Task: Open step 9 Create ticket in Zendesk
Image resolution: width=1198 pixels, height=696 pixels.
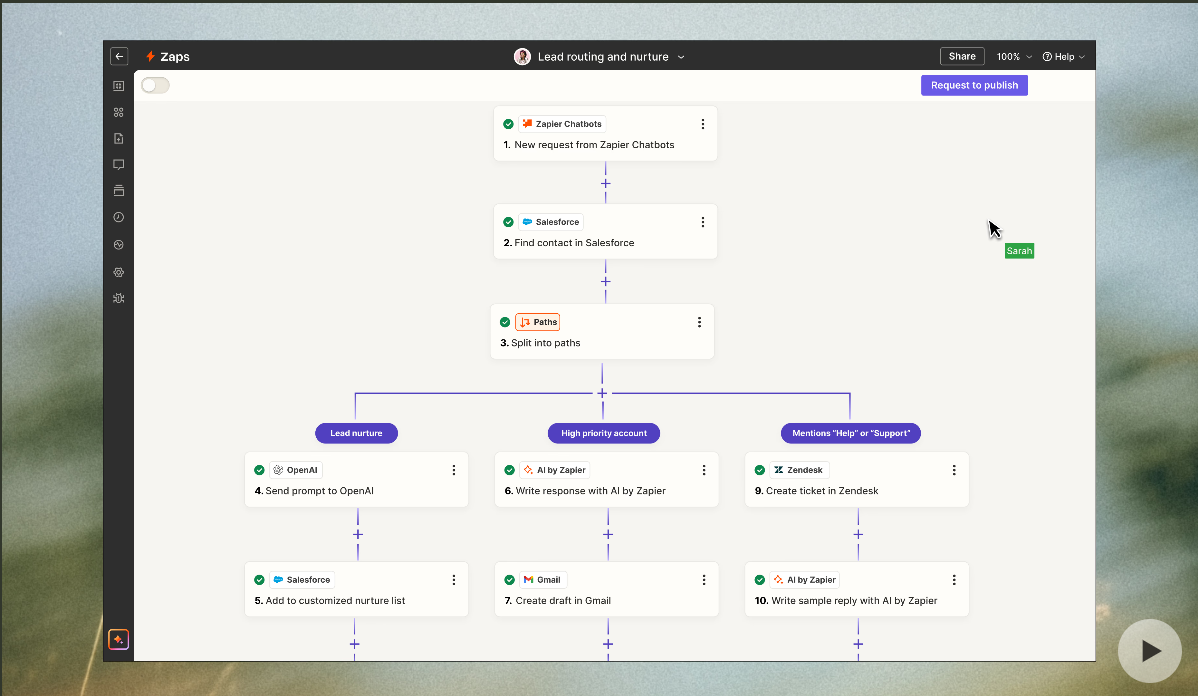Action: [857, 480]
